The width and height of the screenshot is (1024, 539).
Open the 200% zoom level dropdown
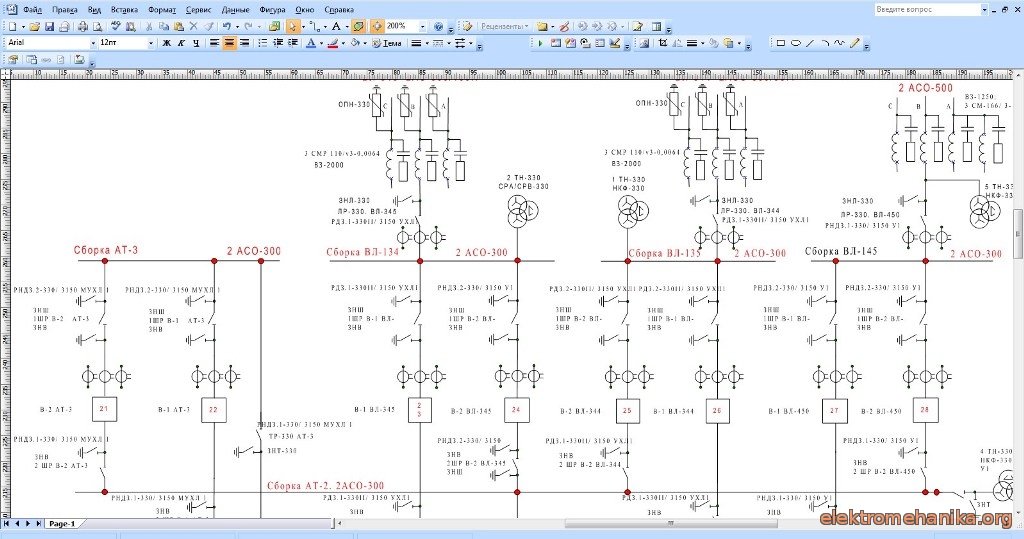coord(423,26)
